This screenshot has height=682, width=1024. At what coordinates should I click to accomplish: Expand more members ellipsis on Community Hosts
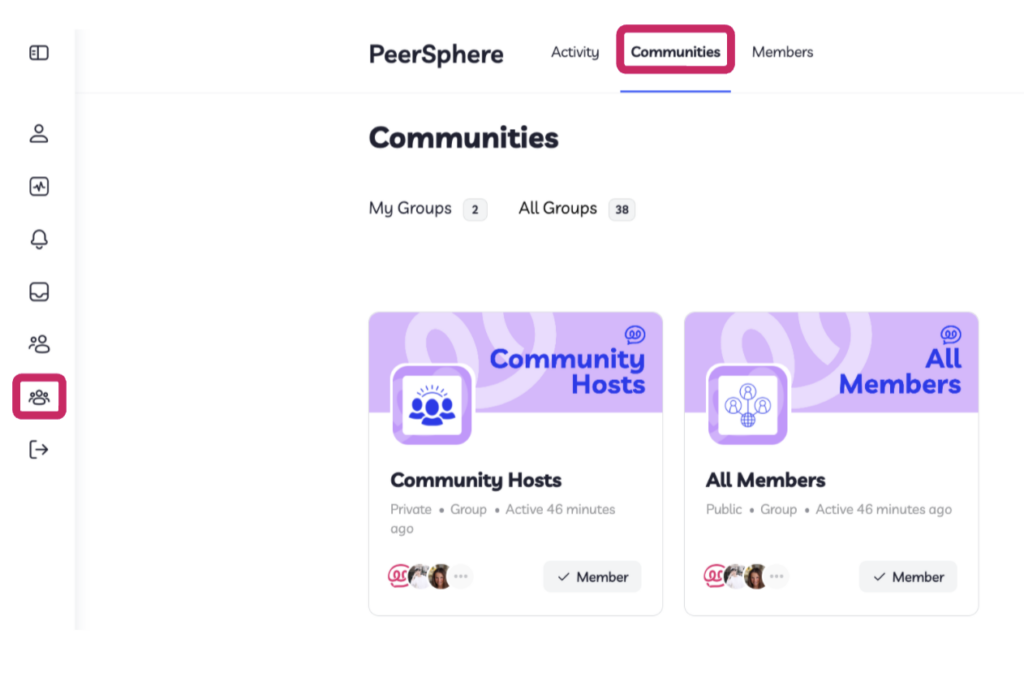click(461, 576)
